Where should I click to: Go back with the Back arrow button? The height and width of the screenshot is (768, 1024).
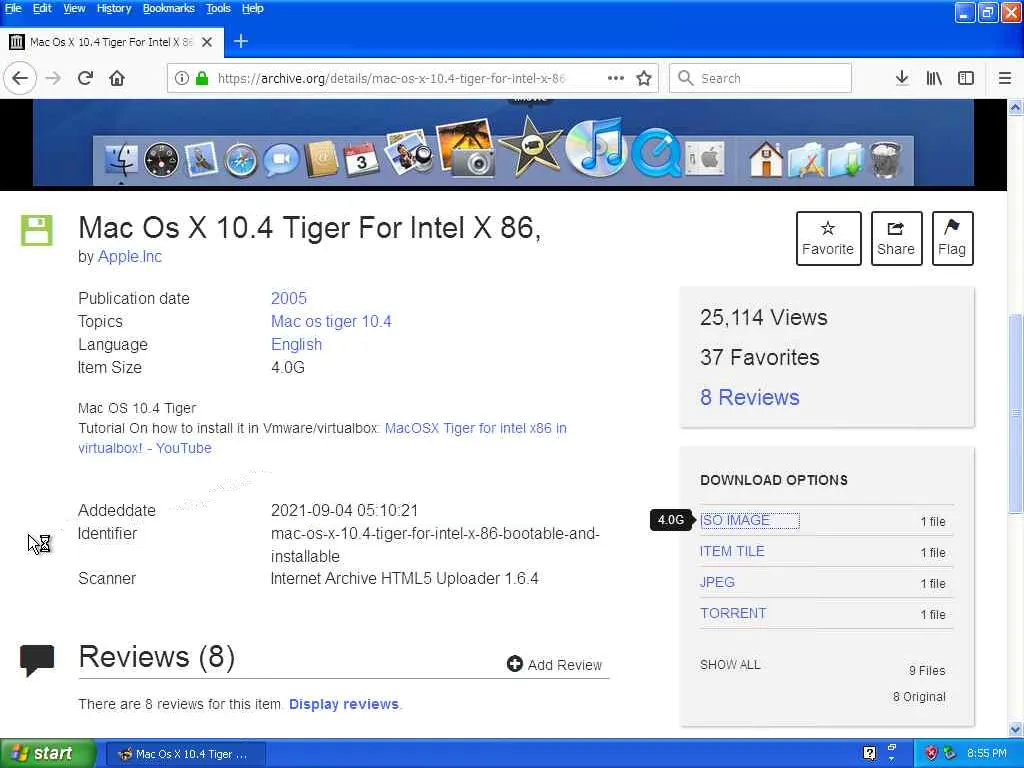pyautogui.click(x=20, y=78)
